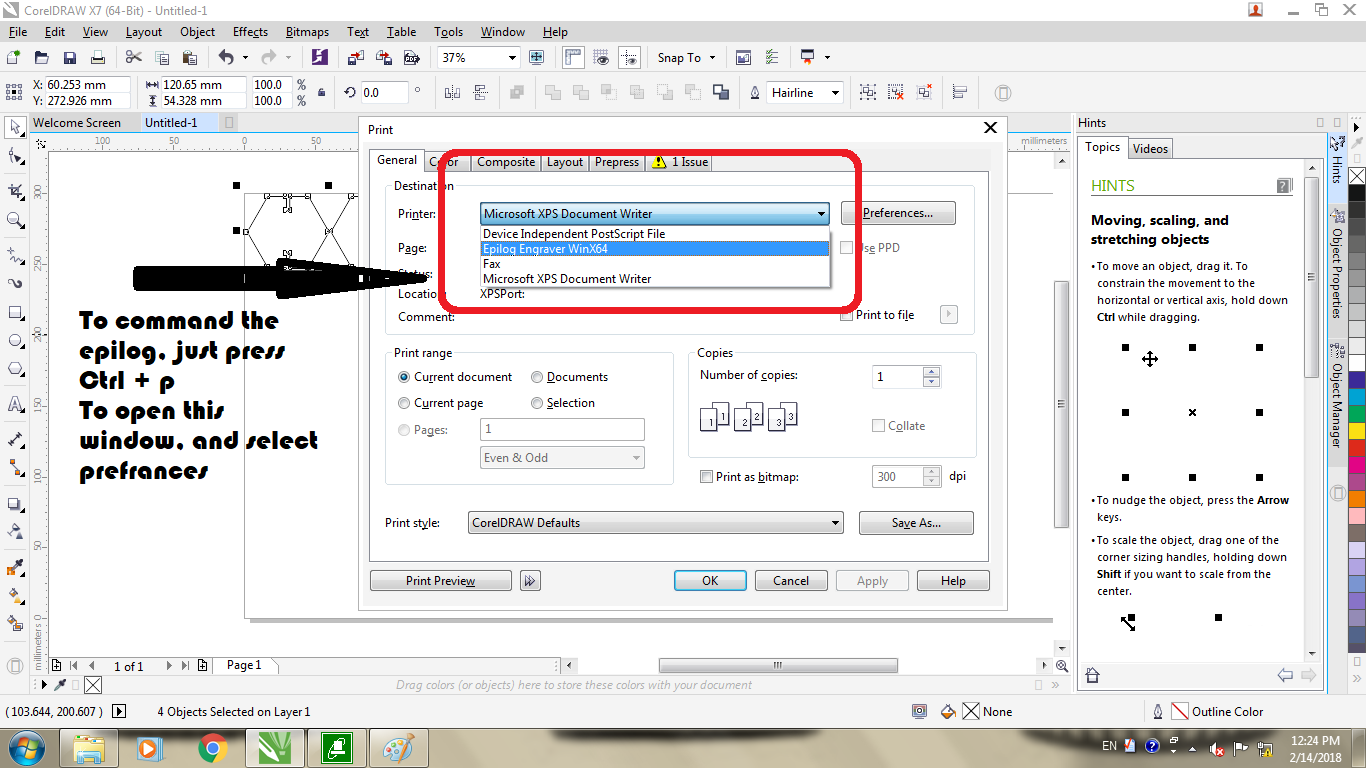The image size is (1366, 768).
Task: Click the Save As... button
Action: [x=917, y=523]
